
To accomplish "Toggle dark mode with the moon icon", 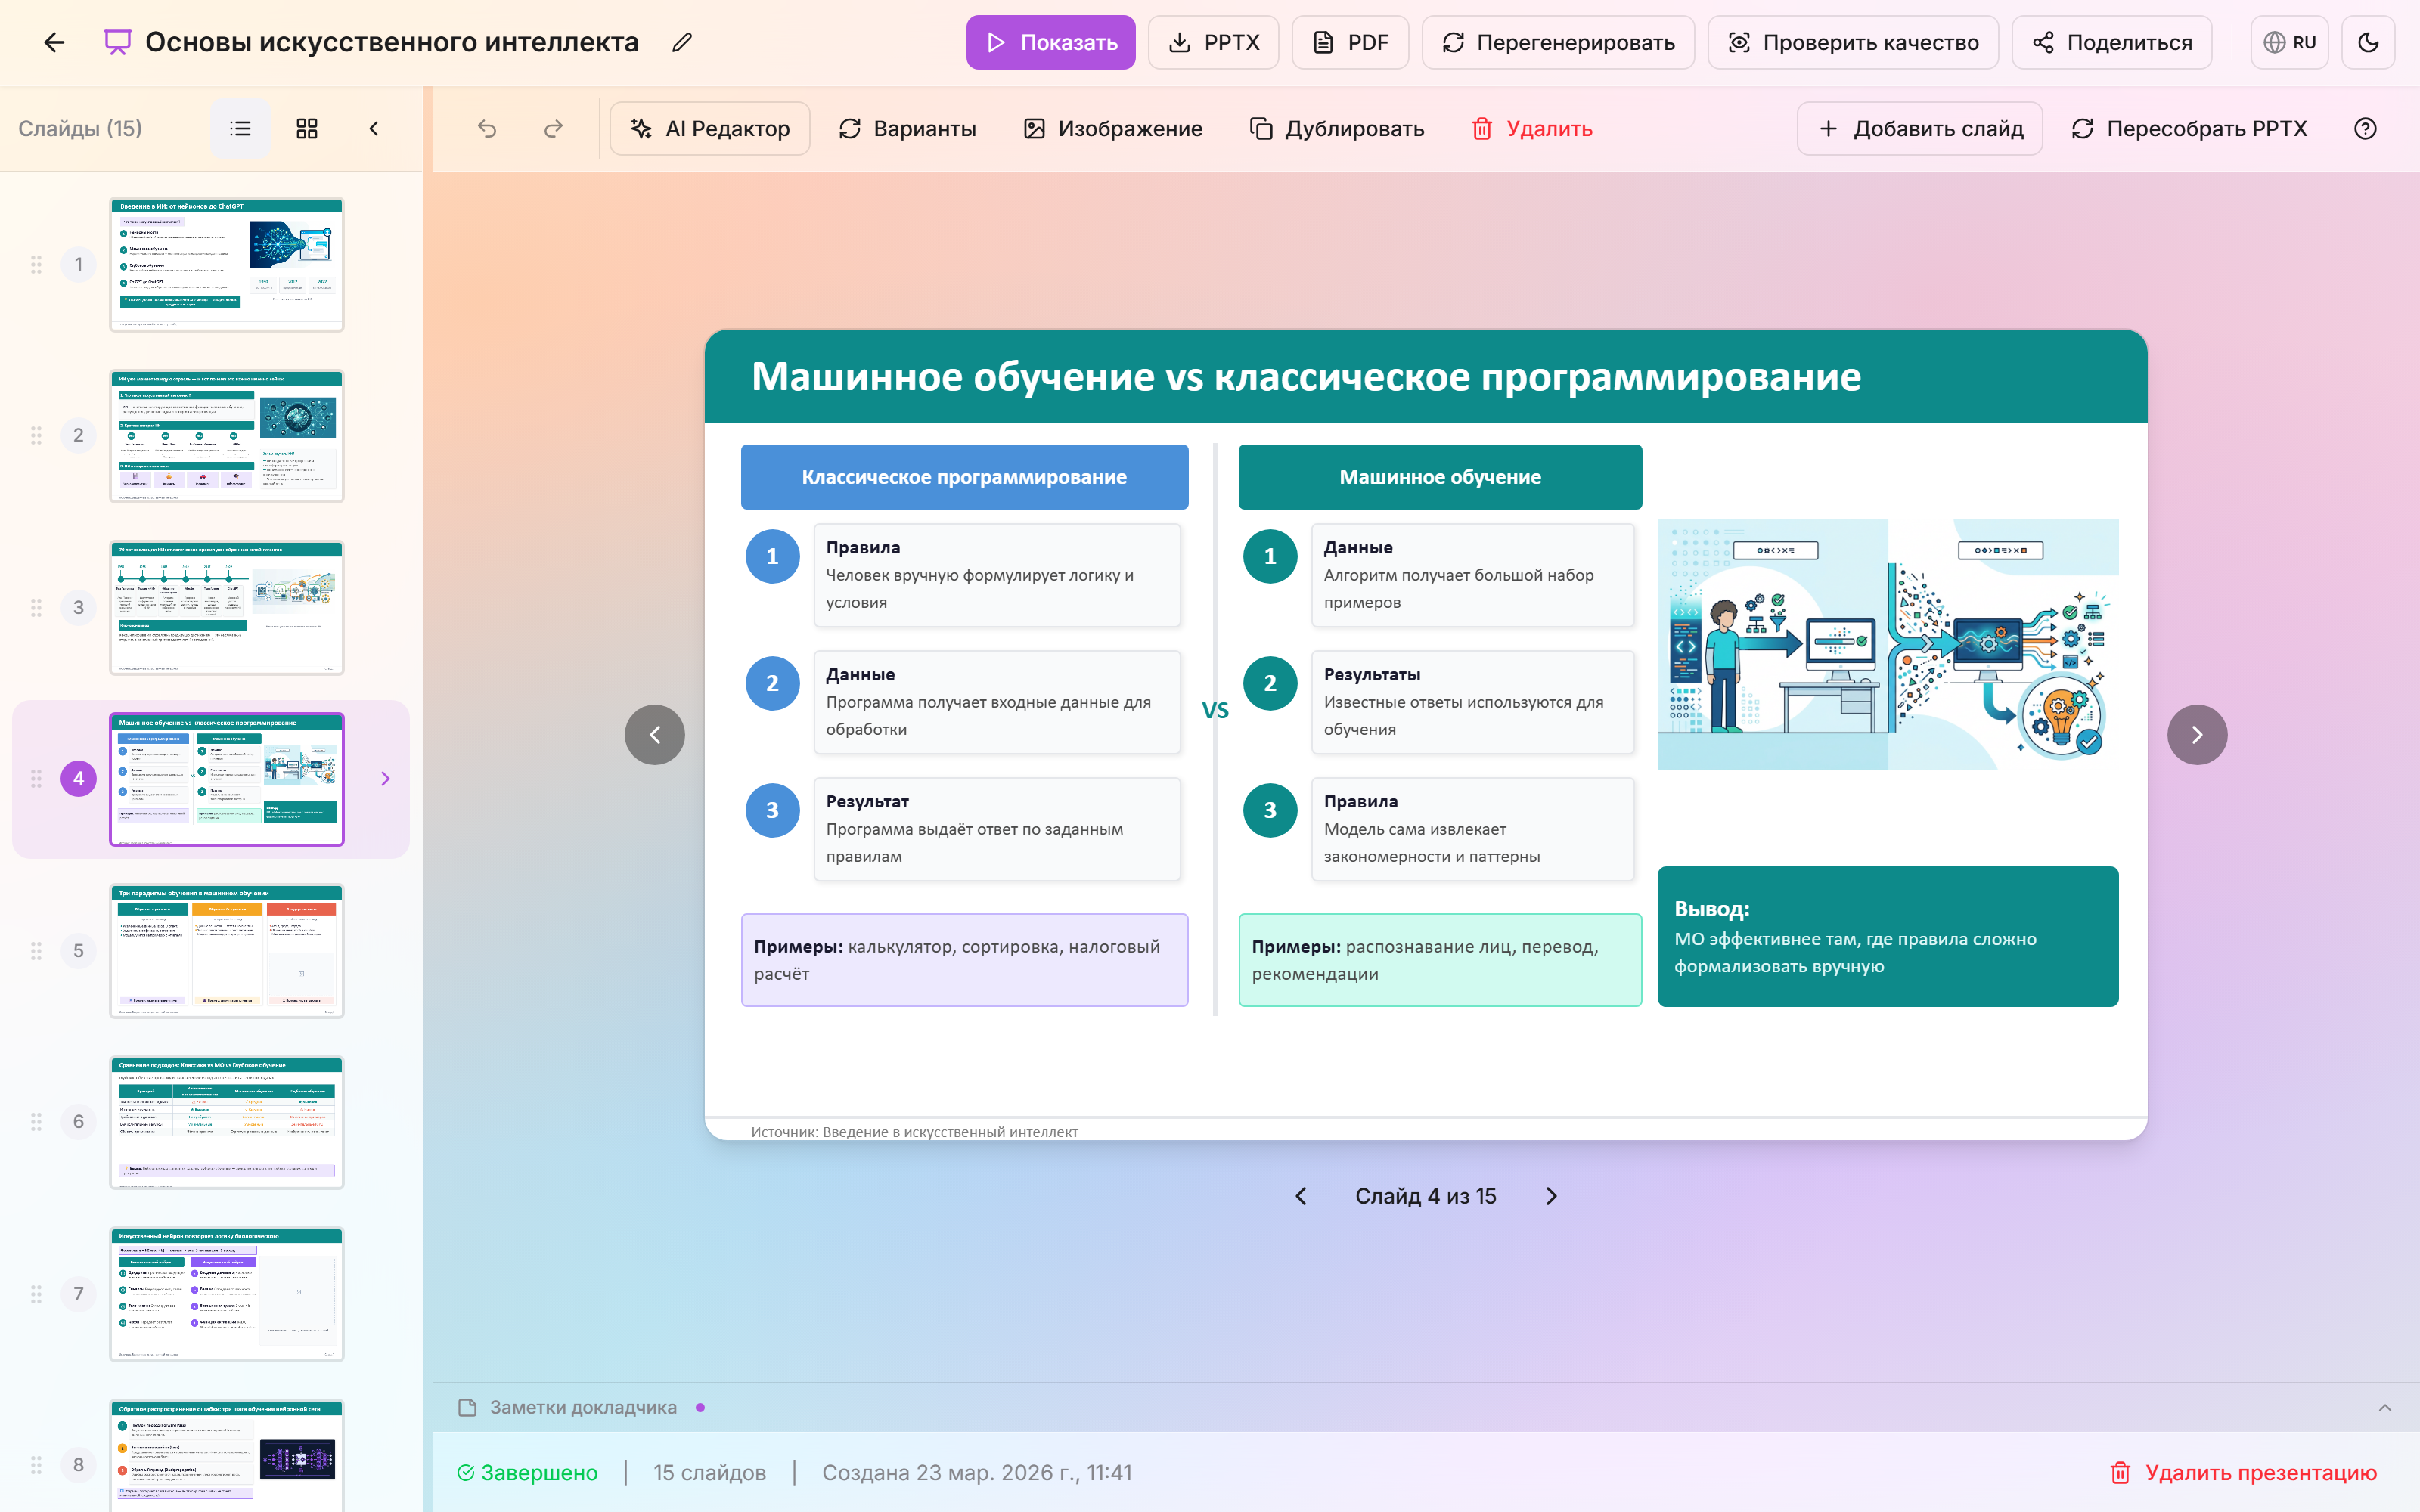I will [2369, 42].
